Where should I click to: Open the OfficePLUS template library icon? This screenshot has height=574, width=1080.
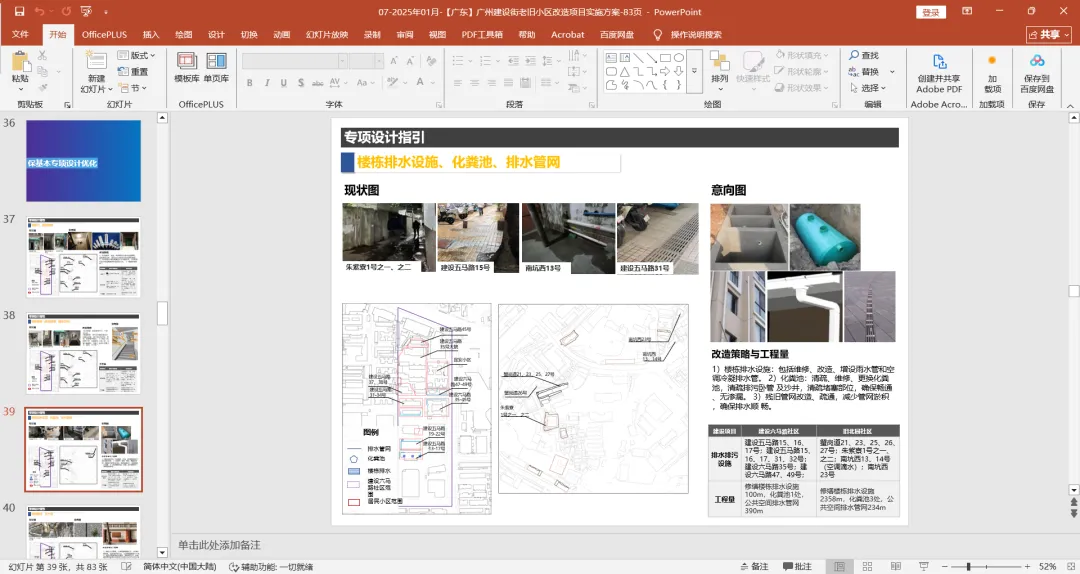pyautogui.click(x=187, y=61)
